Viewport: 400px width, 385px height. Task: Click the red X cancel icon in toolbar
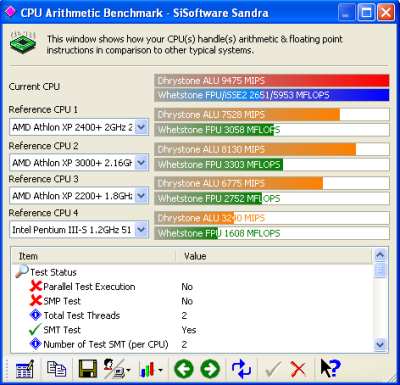(x=298, y=369)
